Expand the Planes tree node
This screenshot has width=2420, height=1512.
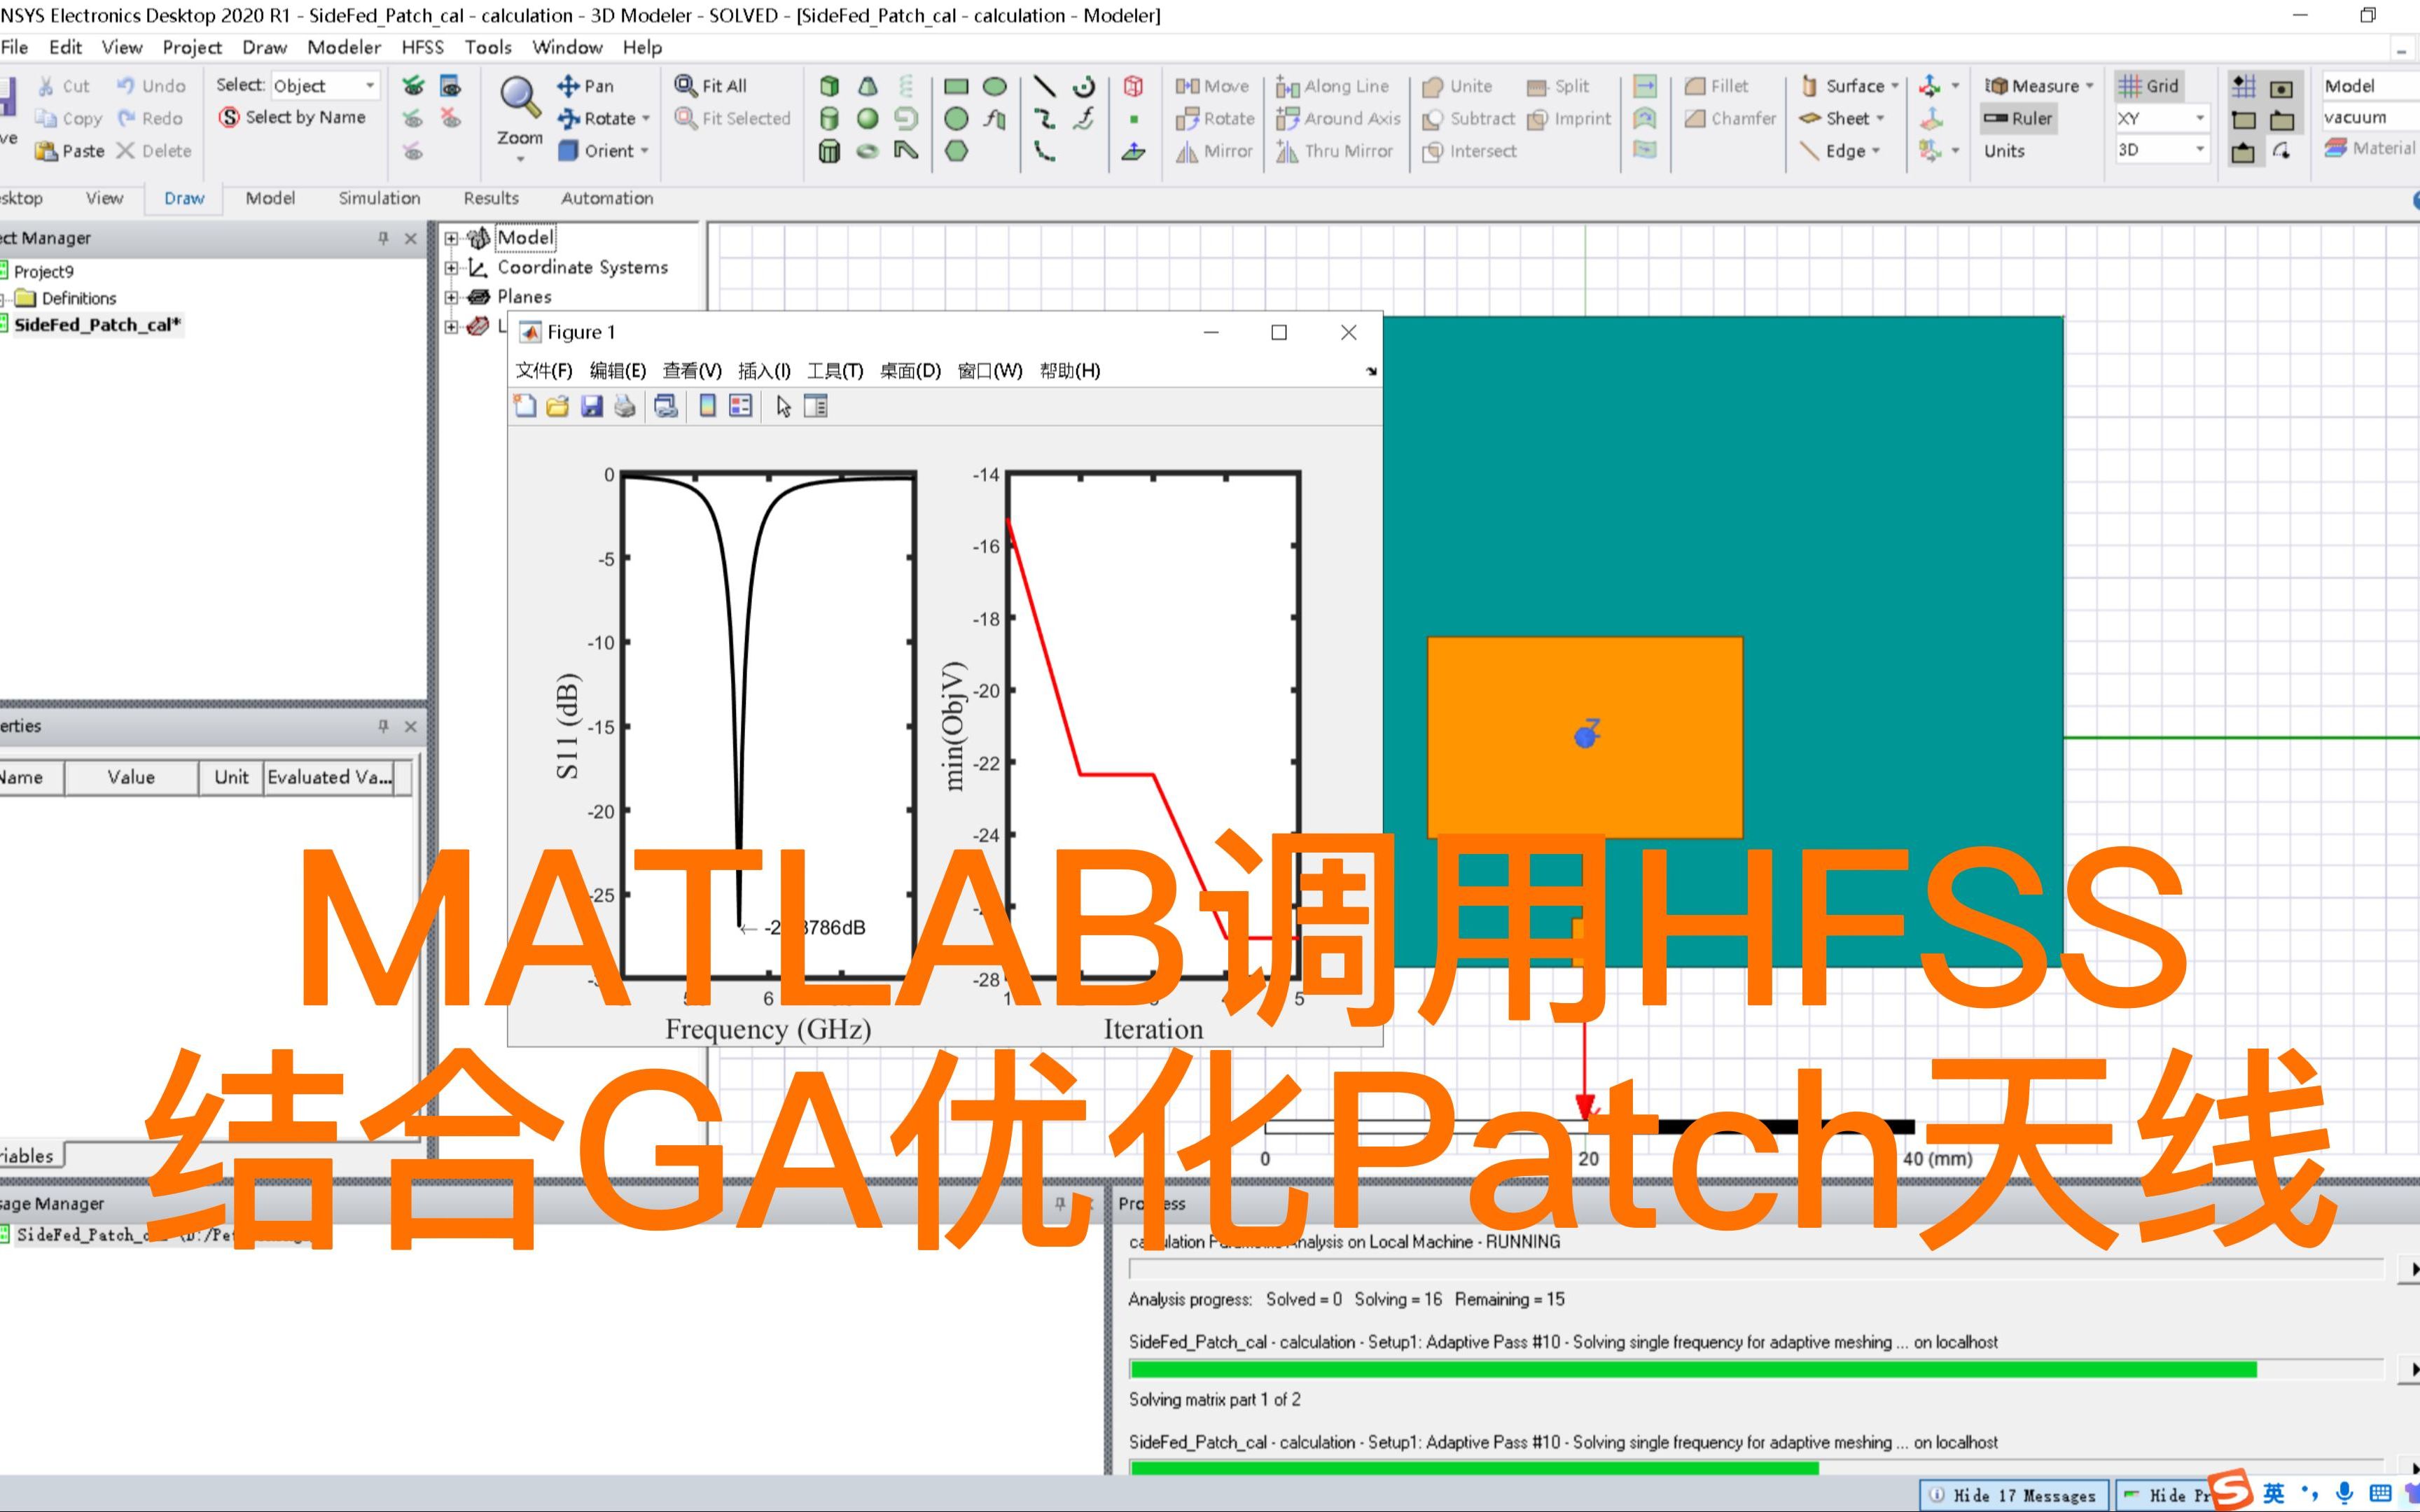pyautogui.click(x=451, y=297)
